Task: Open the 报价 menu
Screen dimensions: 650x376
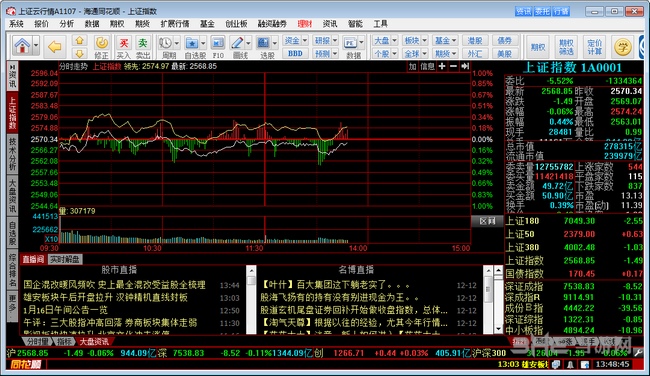Action: coord(41,24)
